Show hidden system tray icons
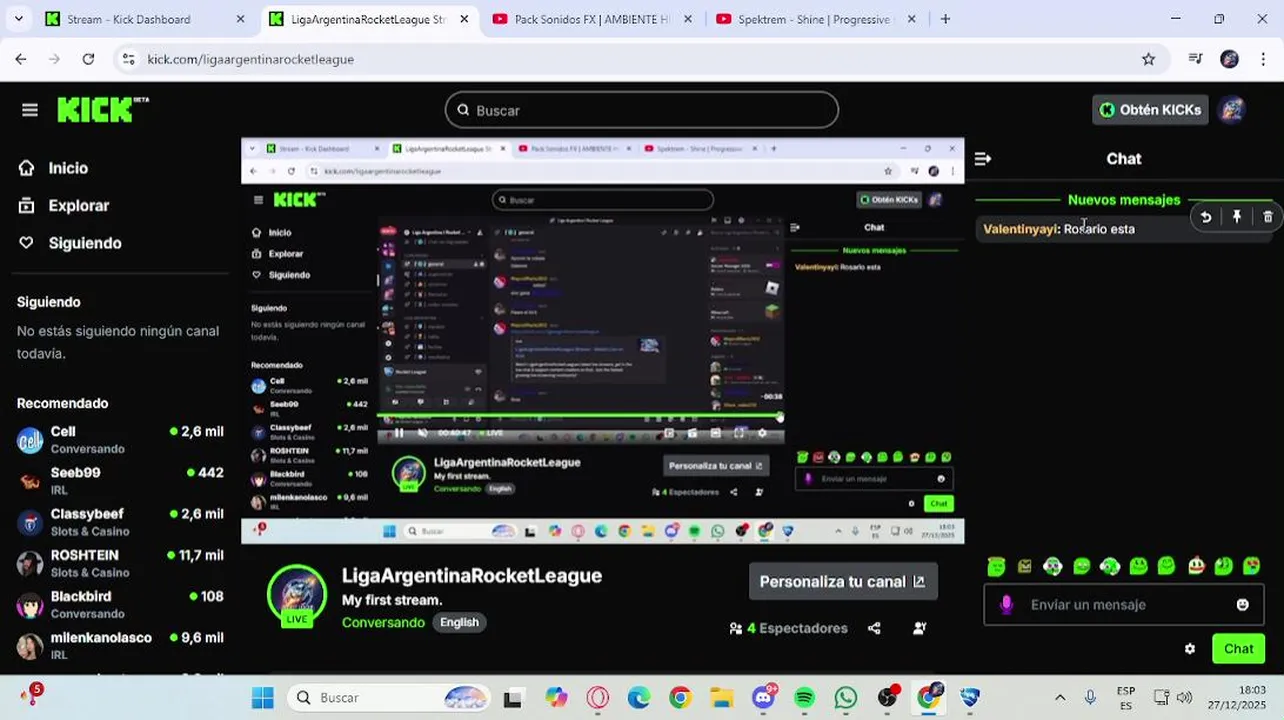 coord(1060,698)
